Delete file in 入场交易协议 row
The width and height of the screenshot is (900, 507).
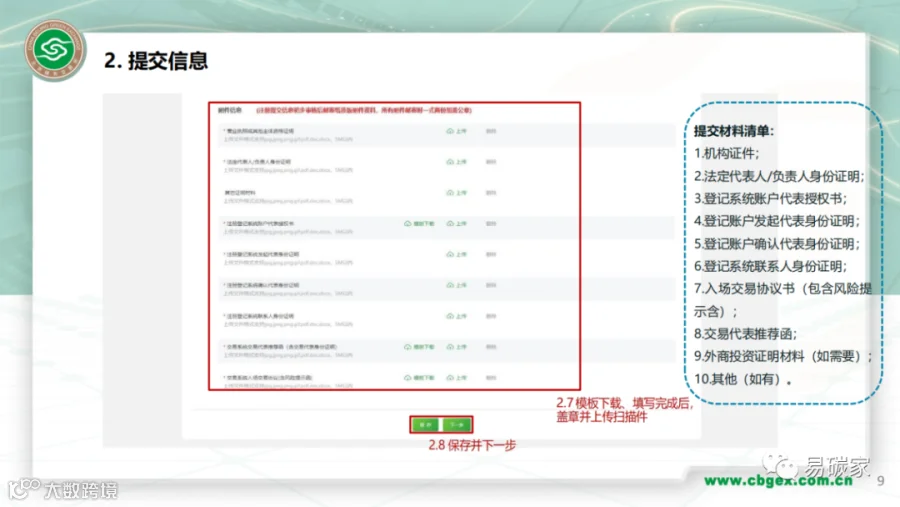(x=491, y=378)
